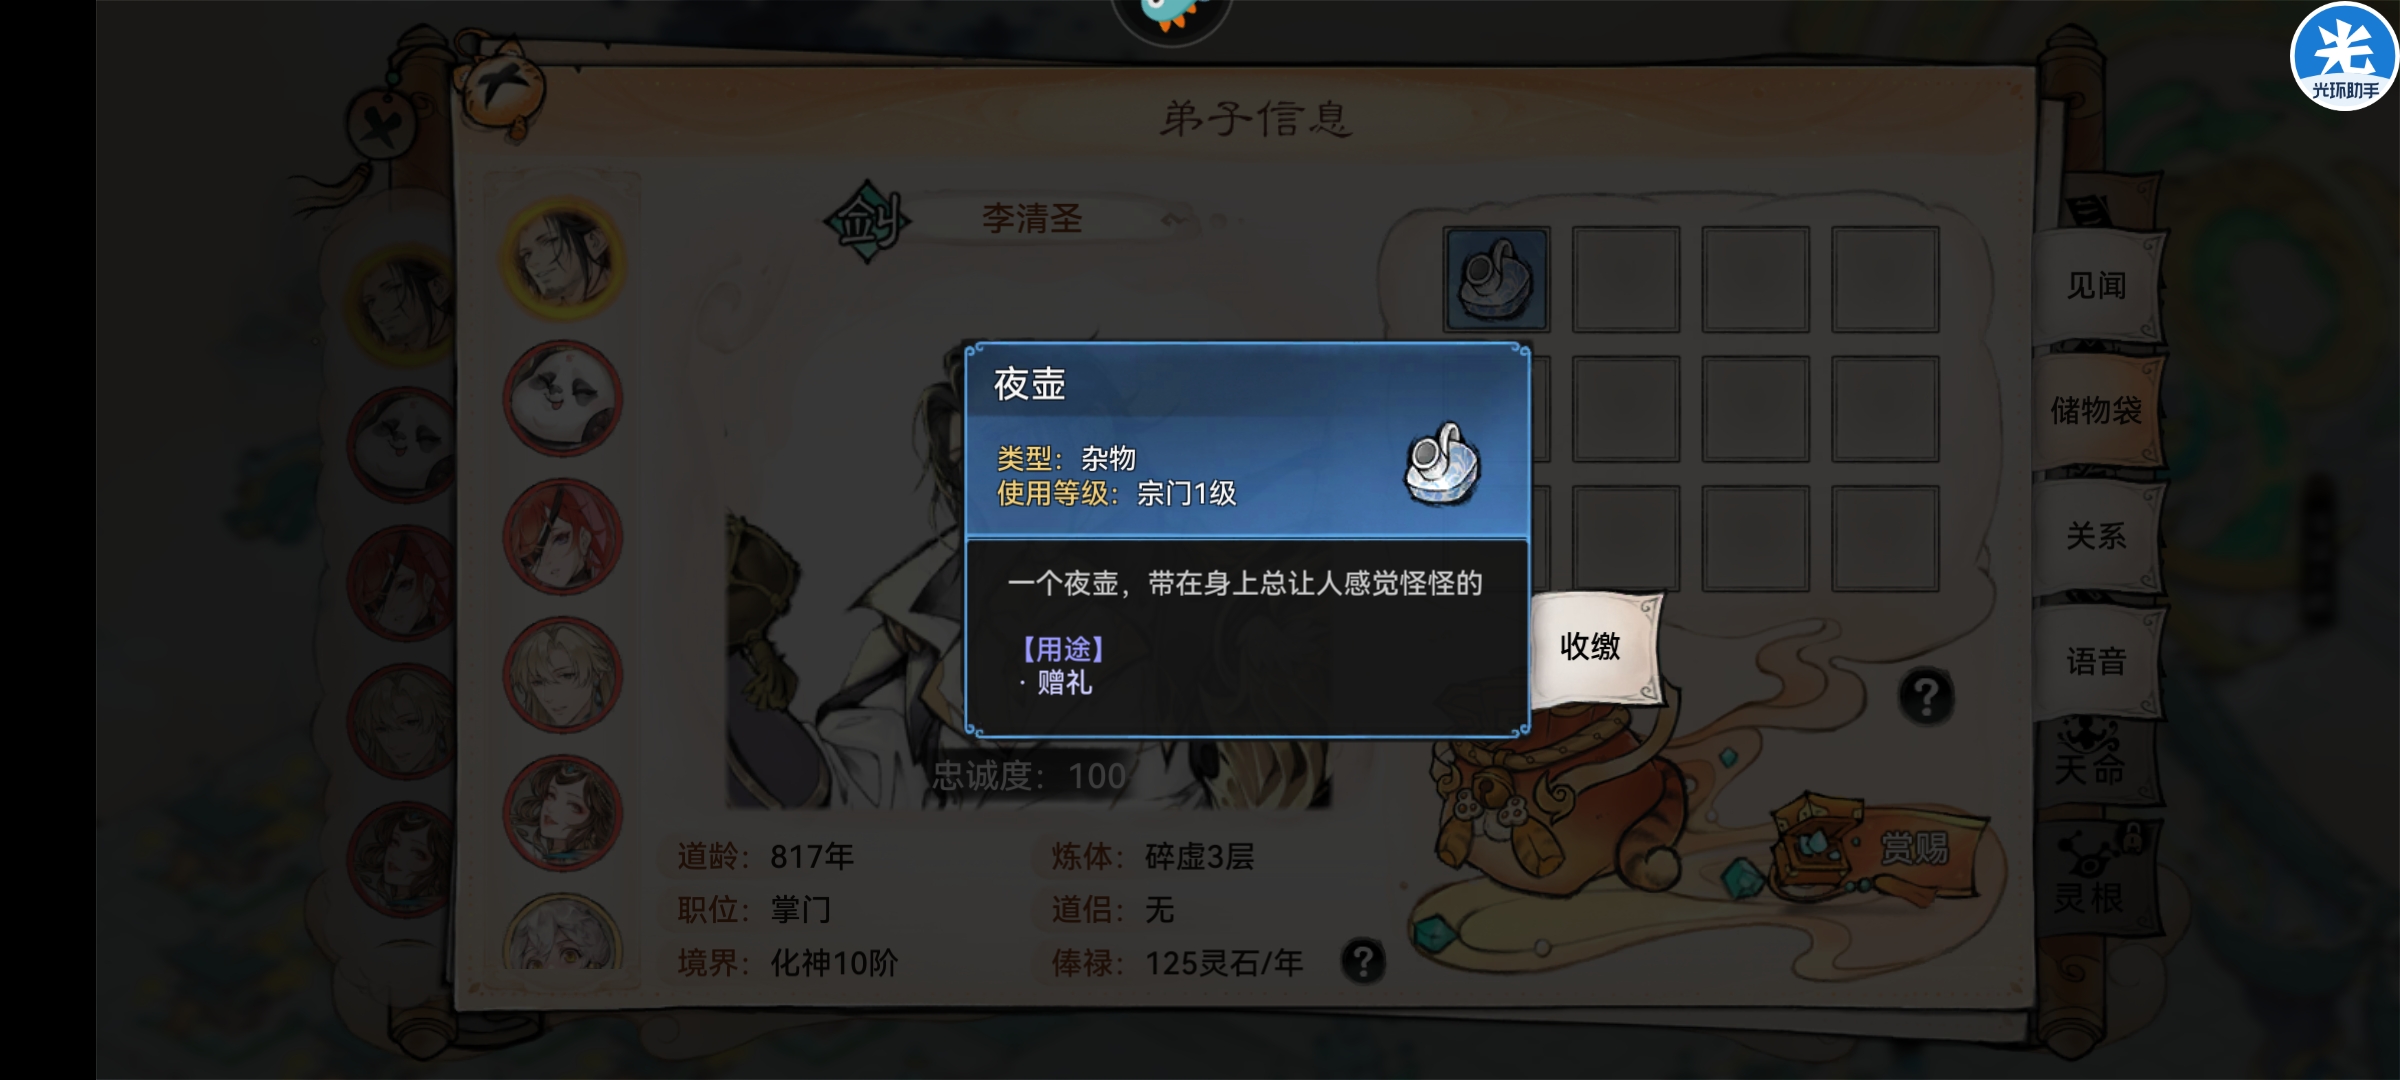Click the cat charm ornament icon
The height and width of the screenshot is (1080, 2400).
click(x=500, y=92)
